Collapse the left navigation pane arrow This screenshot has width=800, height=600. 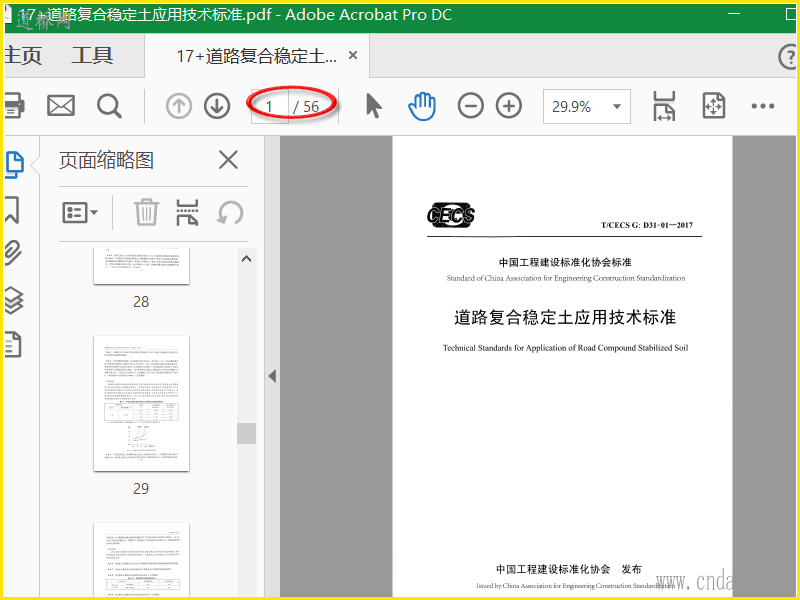[x=272, y=377]
